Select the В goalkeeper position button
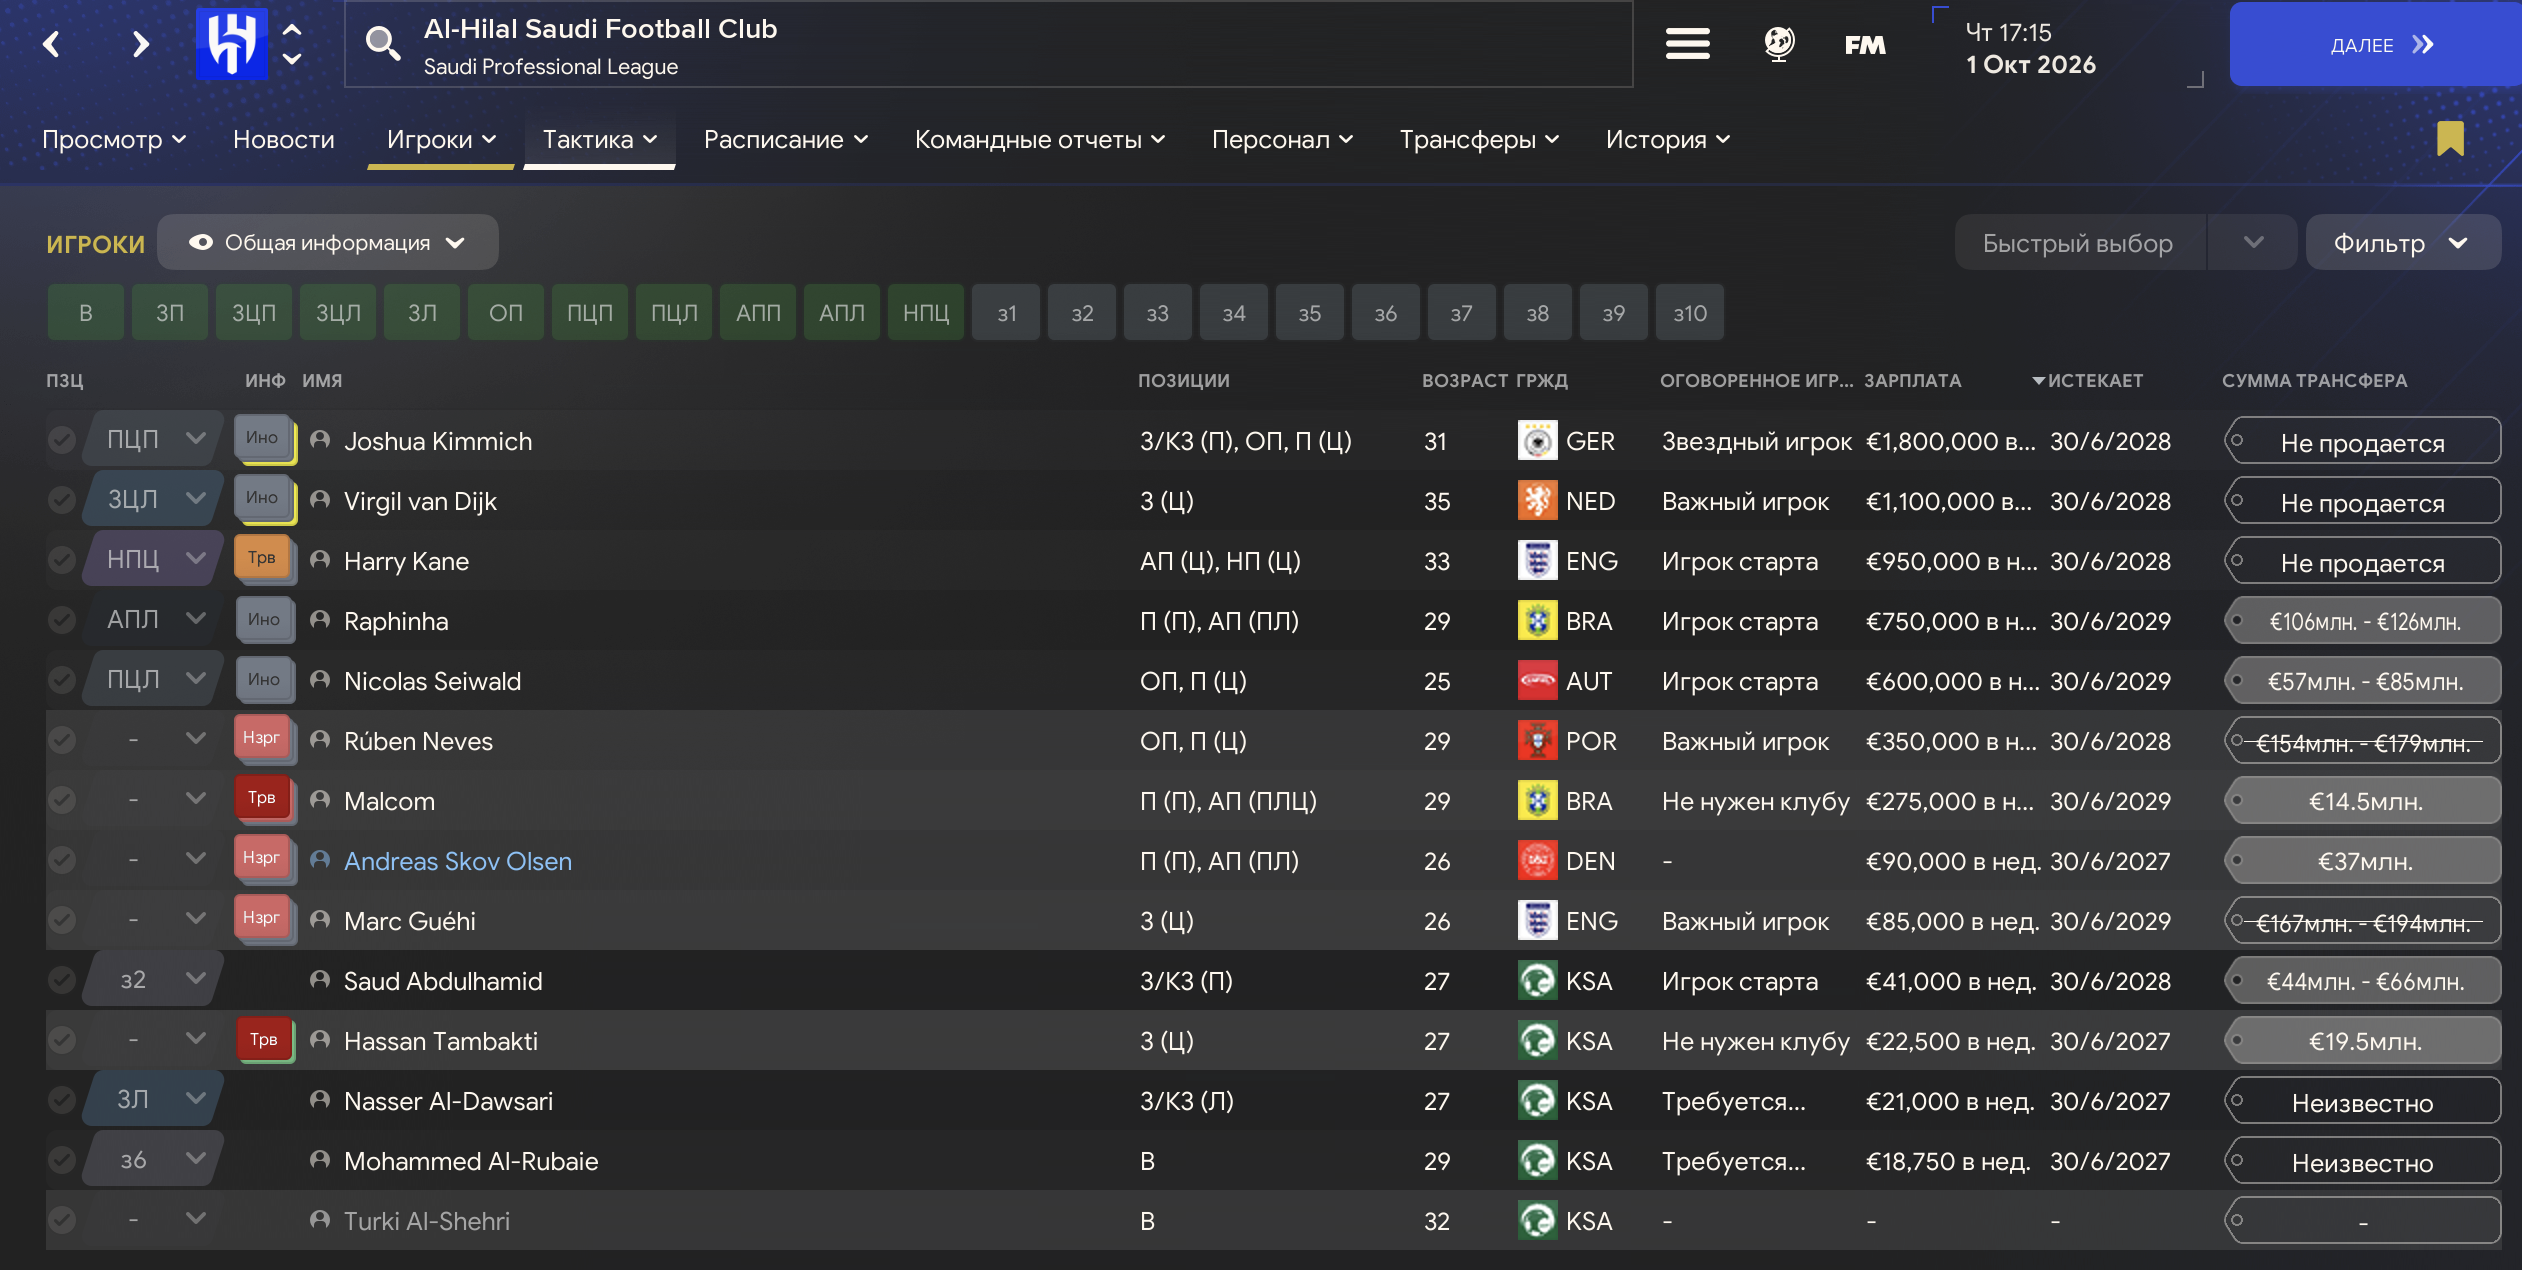 point(86,312)
